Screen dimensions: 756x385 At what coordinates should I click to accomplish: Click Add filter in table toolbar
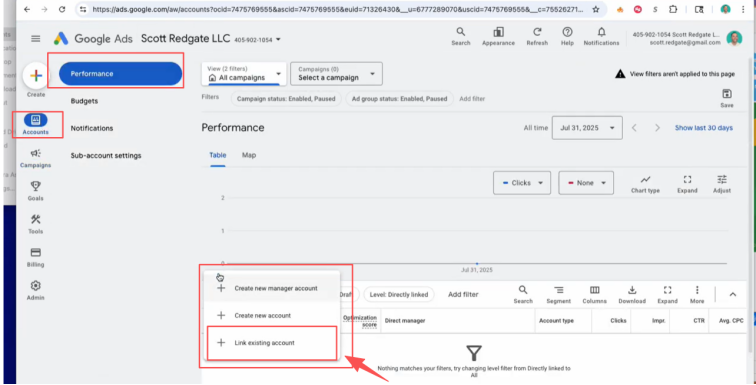point(463,294)
